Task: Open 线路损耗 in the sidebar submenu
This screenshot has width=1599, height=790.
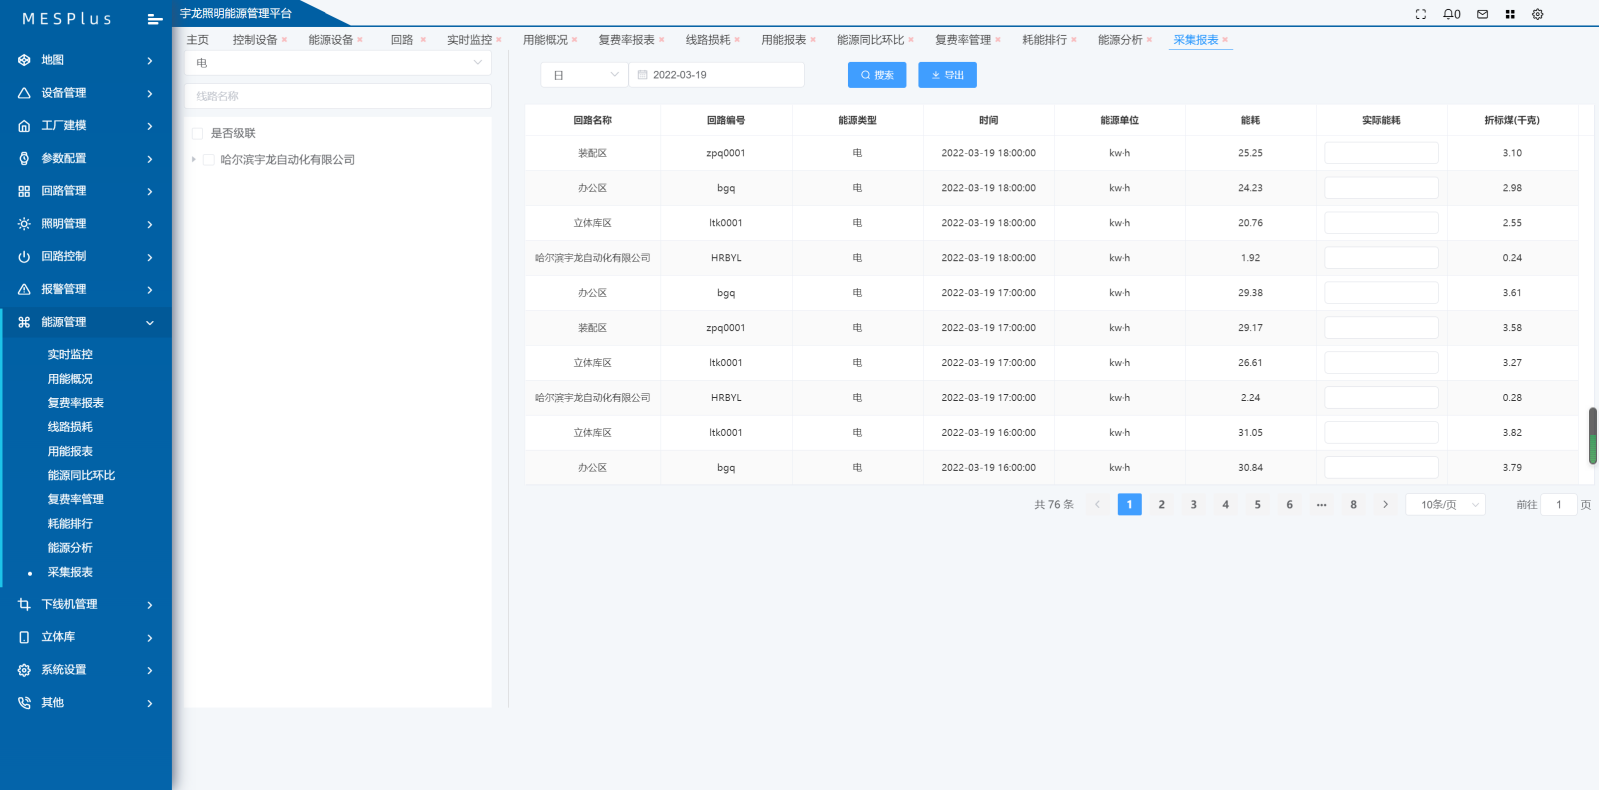Action: coord(70,427)
